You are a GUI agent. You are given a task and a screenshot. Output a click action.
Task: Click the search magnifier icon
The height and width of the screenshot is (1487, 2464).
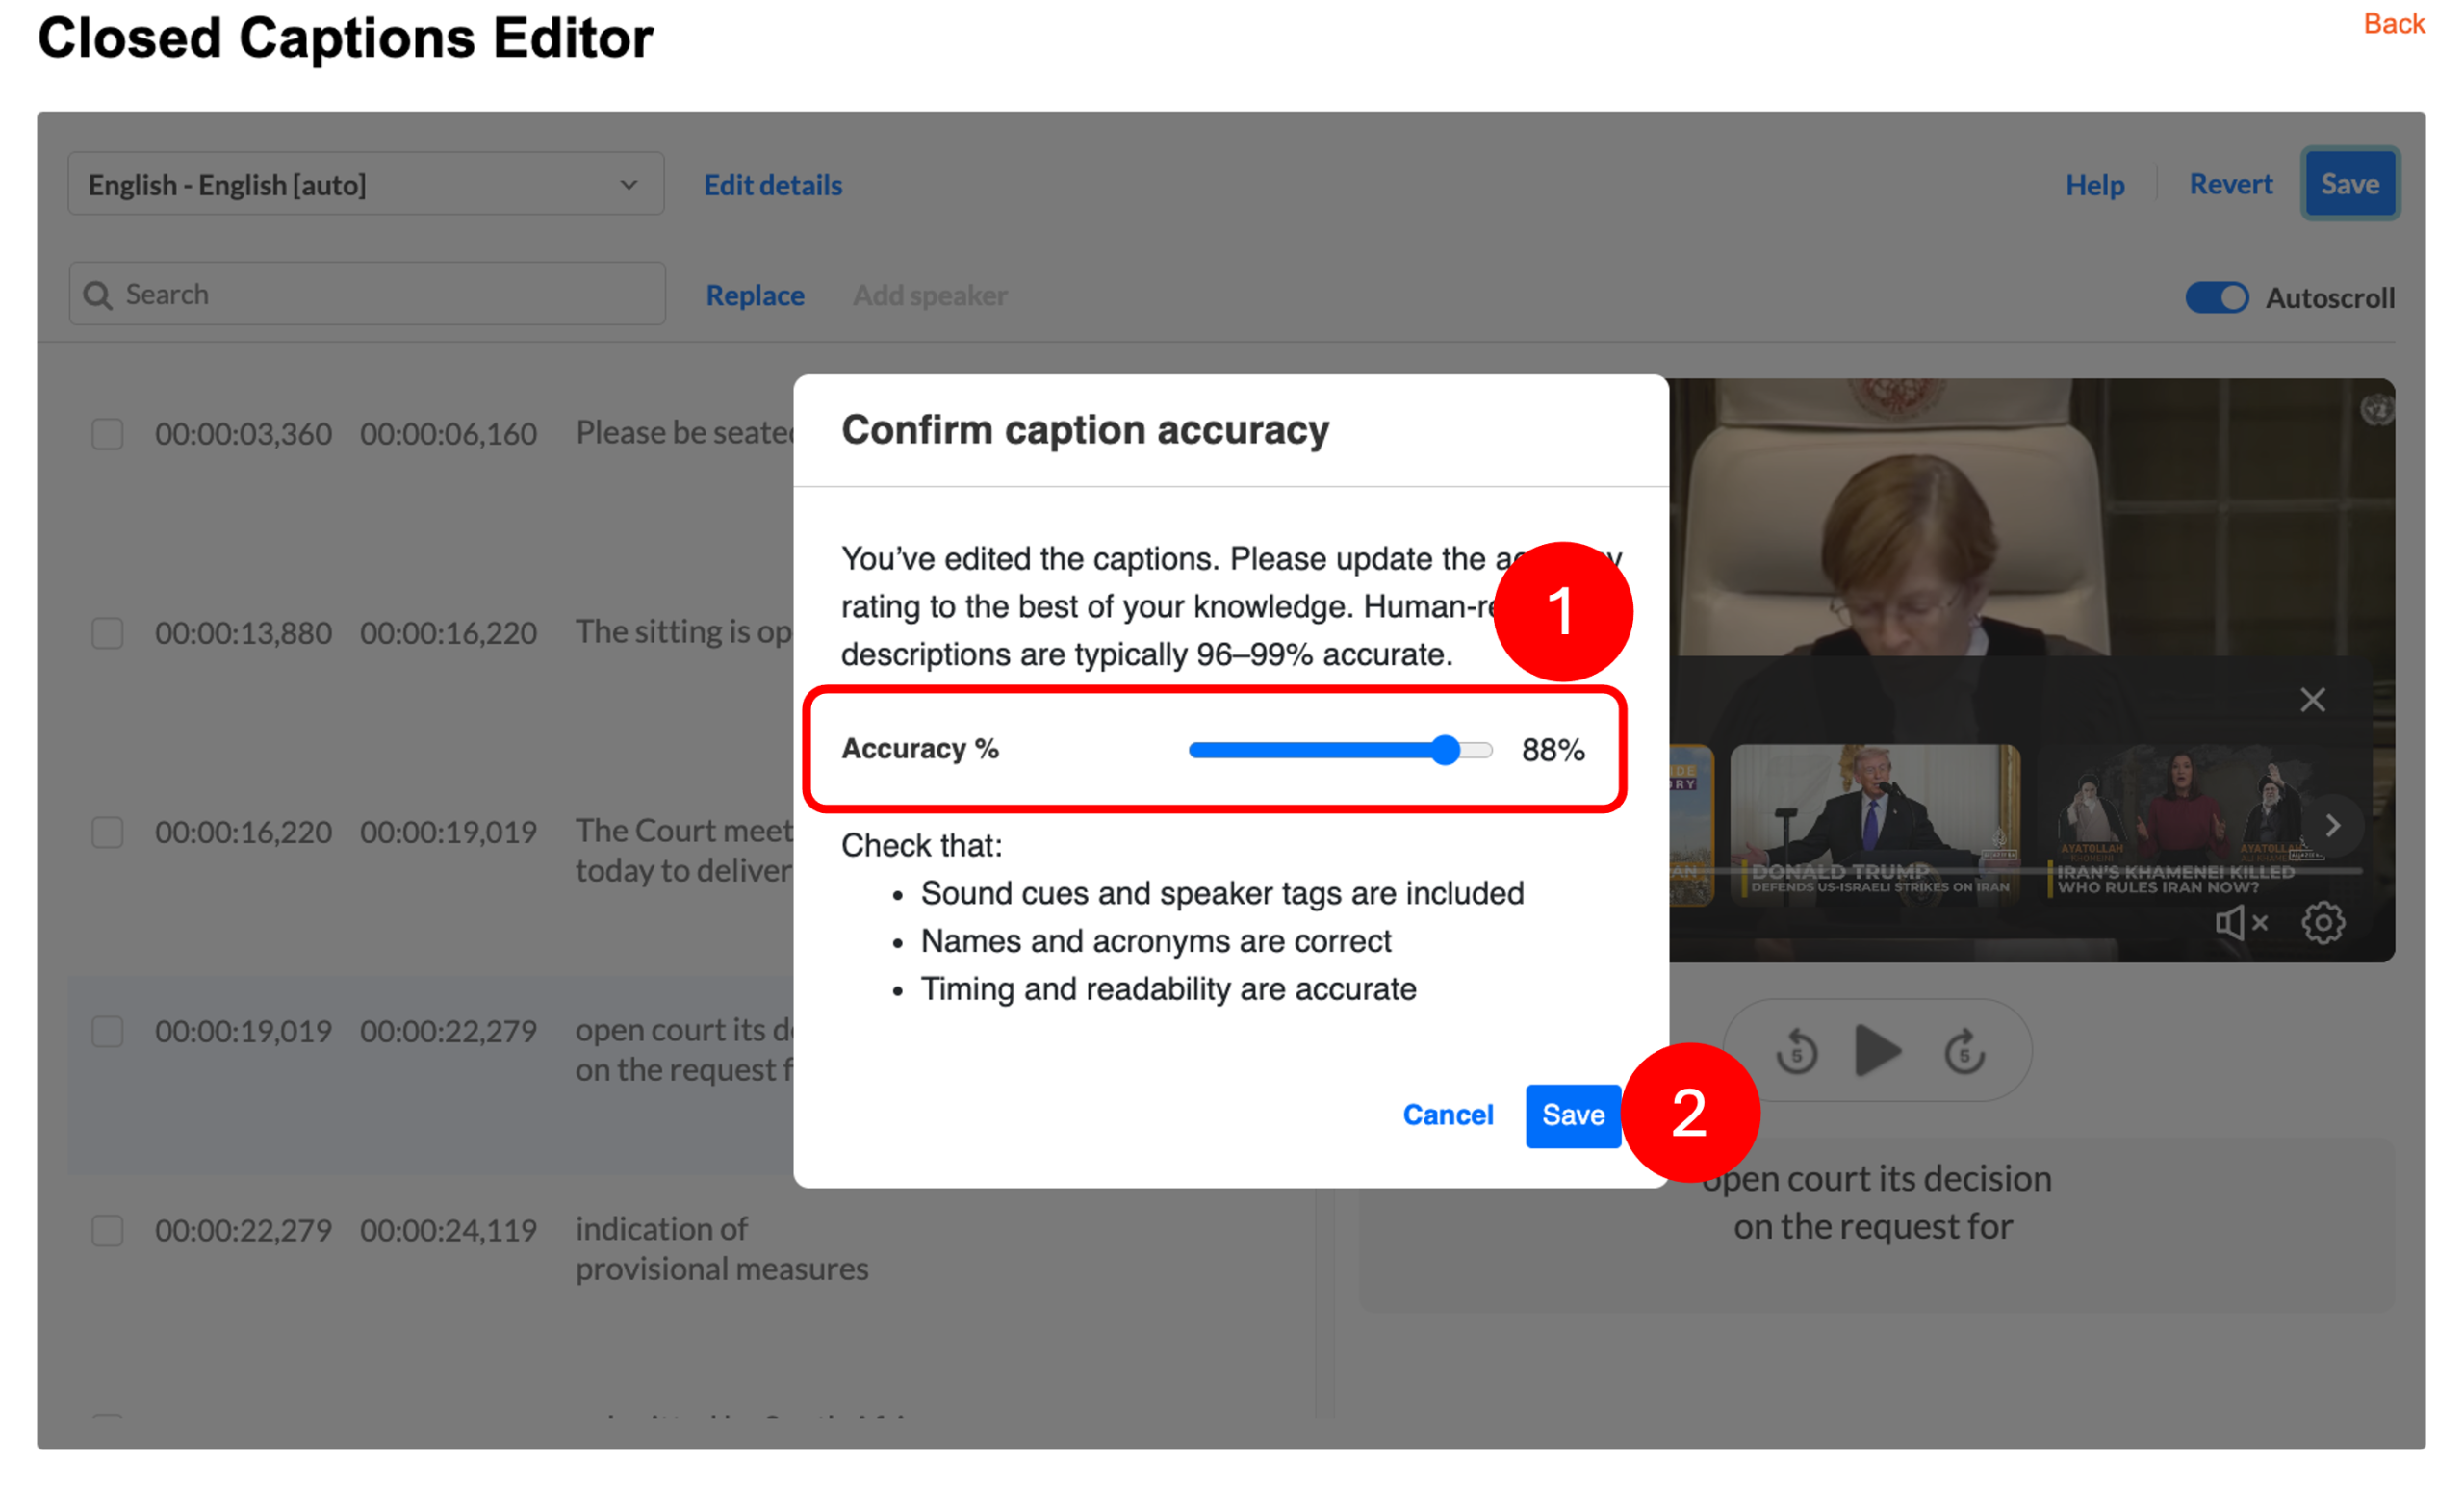click(98, 295)
